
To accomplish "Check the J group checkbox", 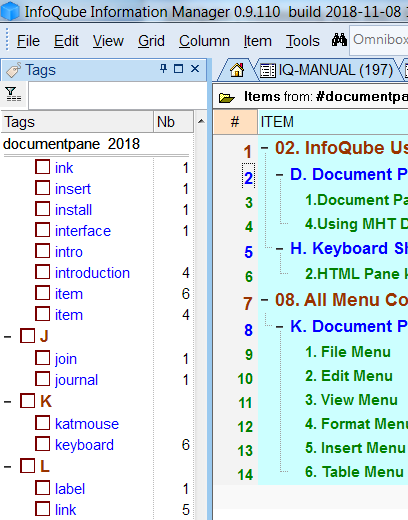I will pyautogui.click(x=27, y=335).
